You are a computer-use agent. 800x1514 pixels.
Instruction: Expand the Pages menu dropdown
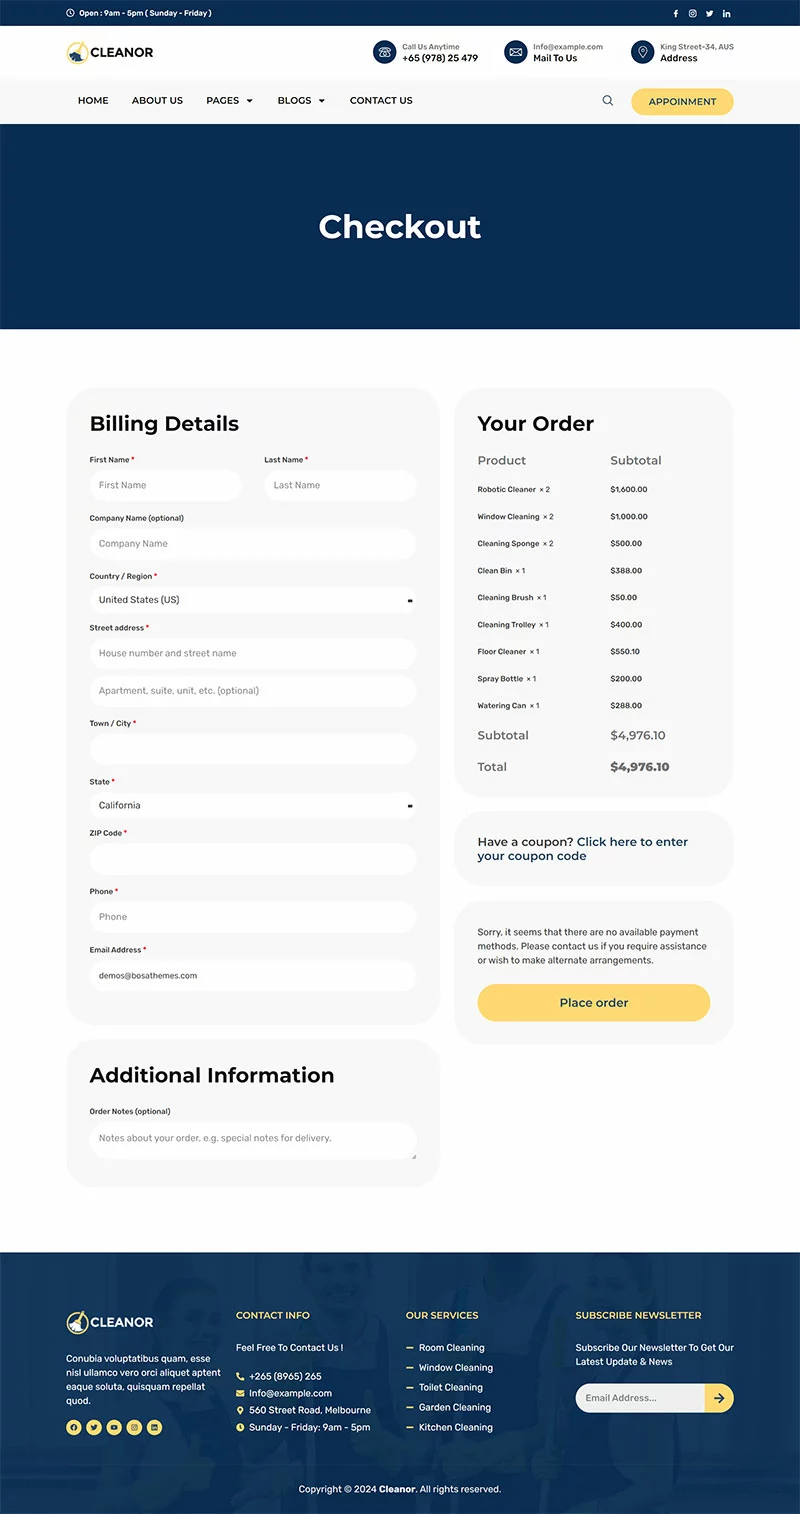229,101
